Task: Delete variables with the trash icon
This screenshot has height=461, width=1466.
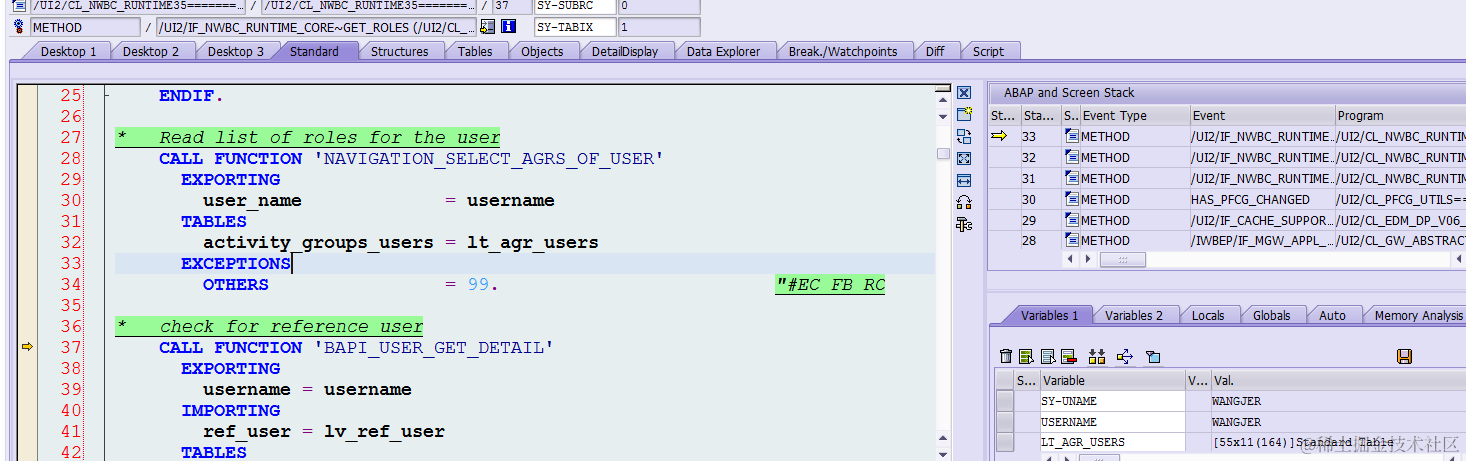Action: pyautogui.click(x=1007, y=356)
